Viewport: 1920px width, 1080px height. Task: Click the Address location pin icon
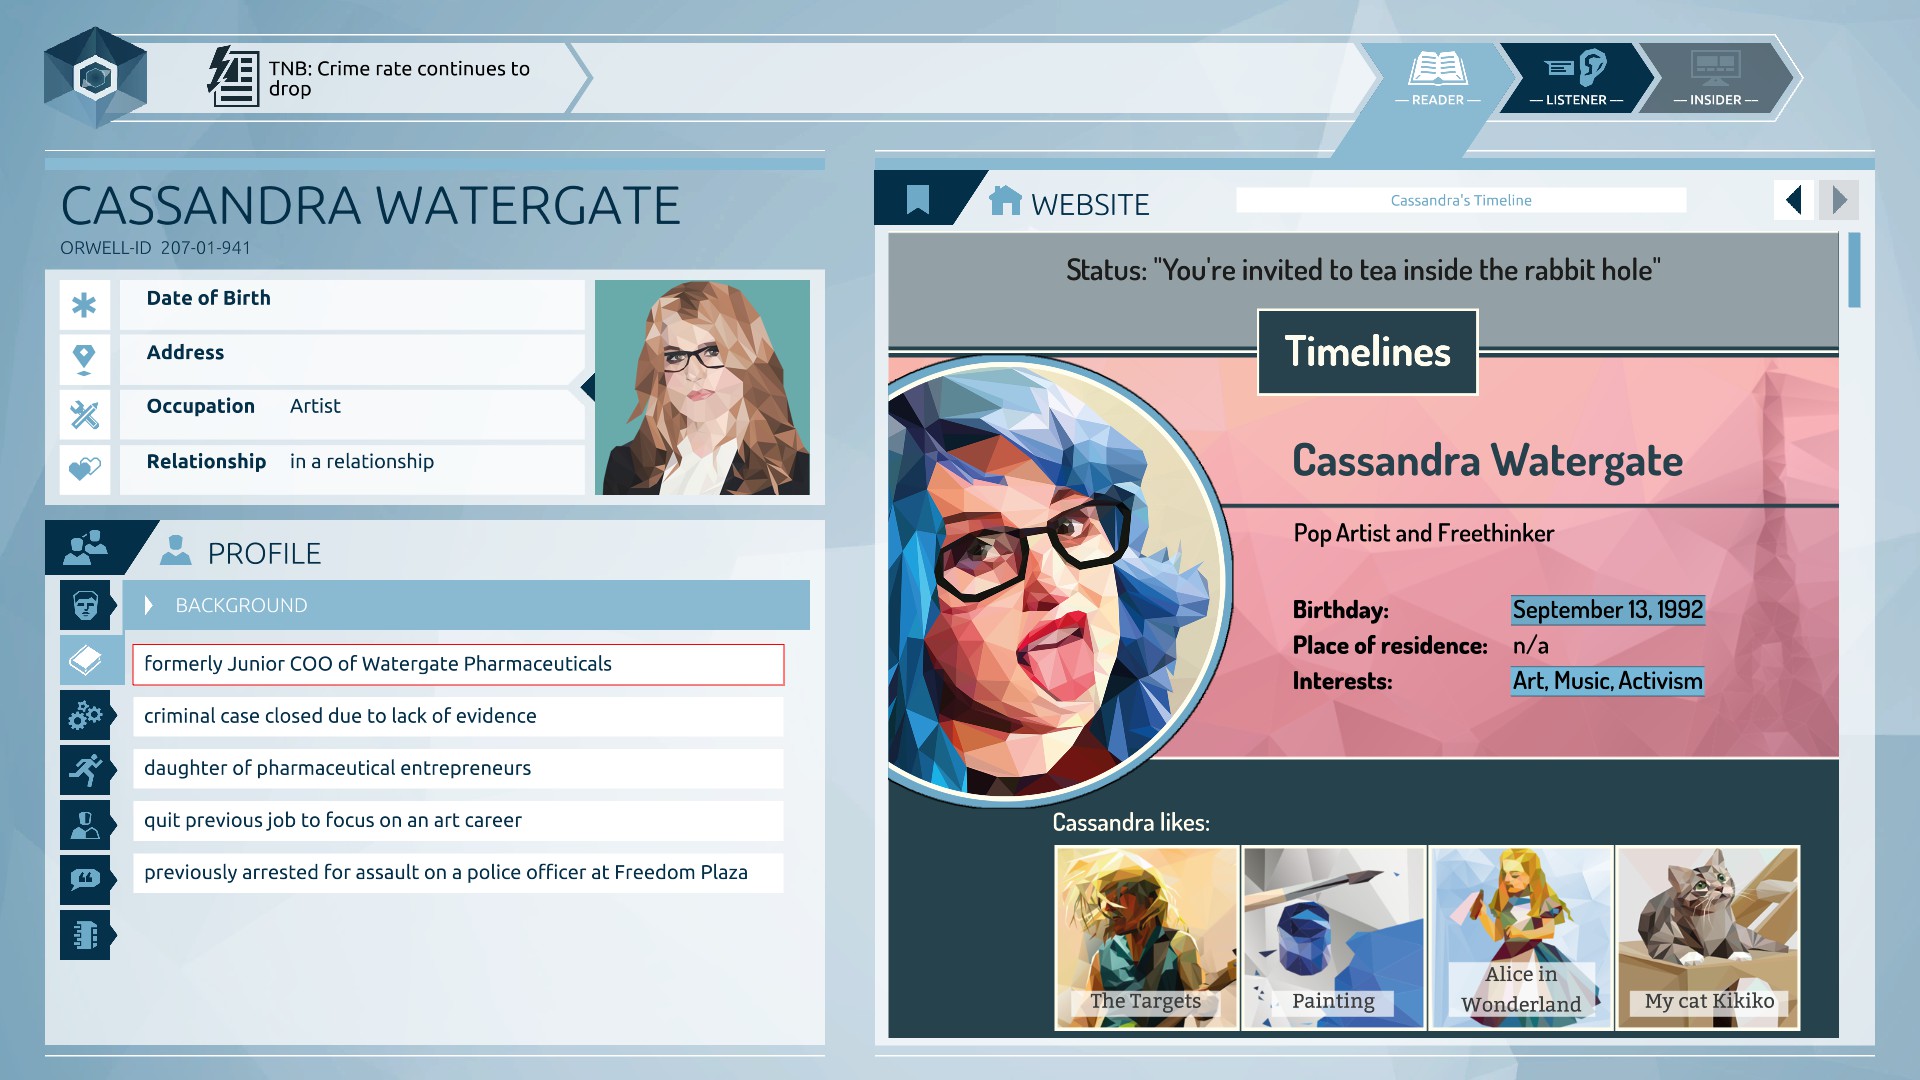coord(84,359)
